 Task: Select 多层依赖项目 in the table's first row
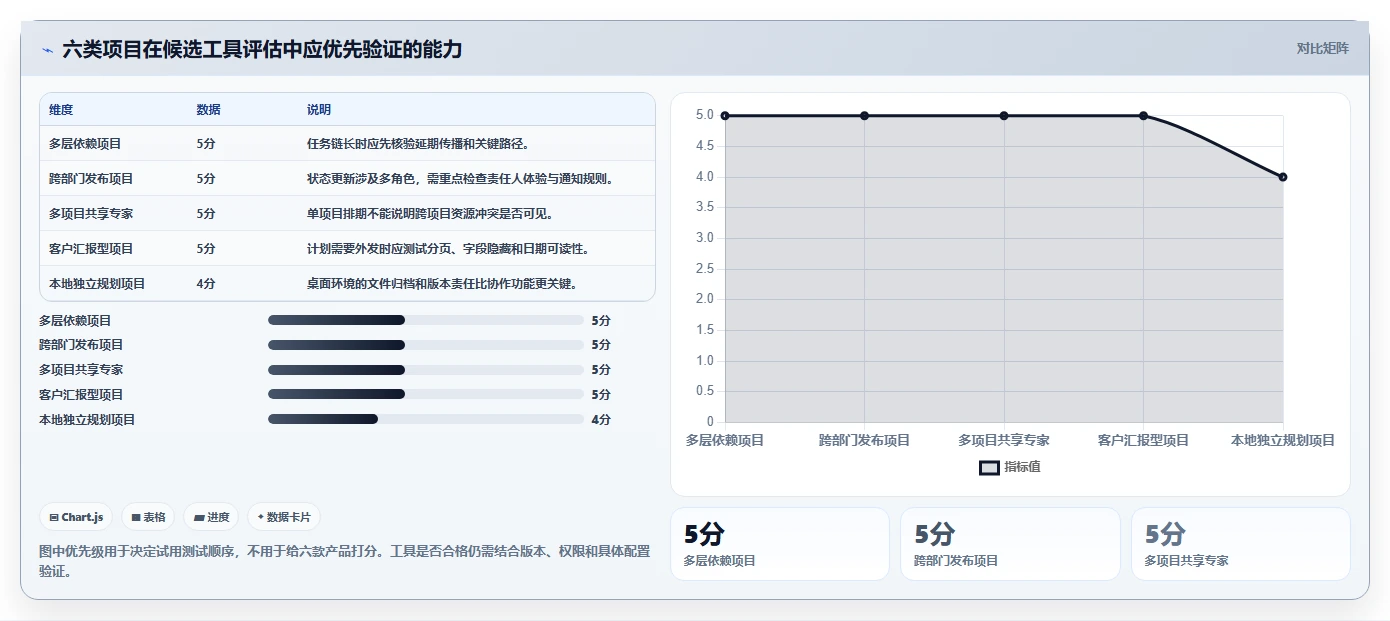pyautogui.click(x=85, y=144)
